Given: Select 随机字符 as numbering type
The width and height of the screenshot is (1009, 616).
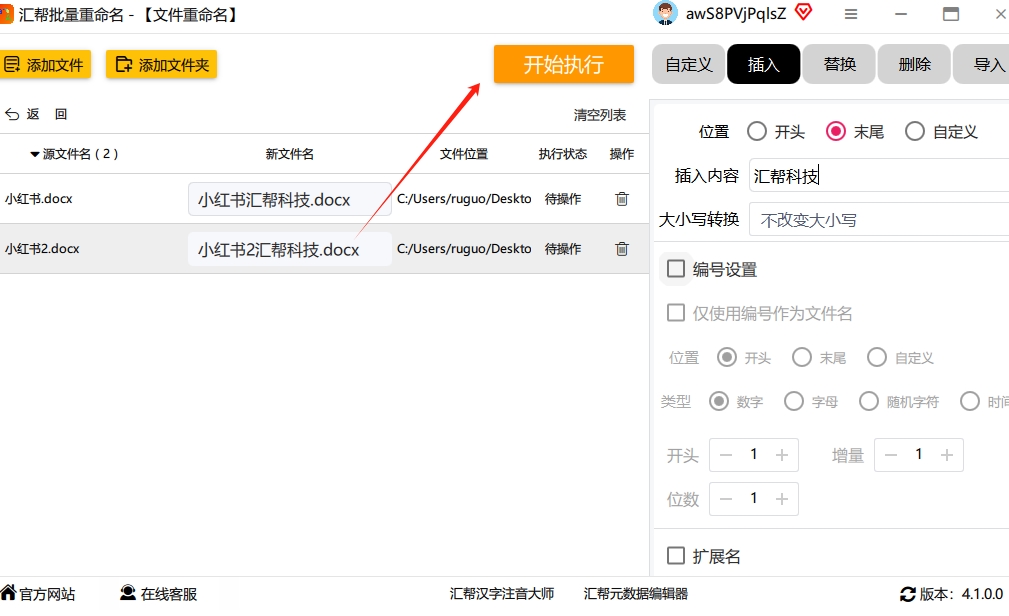Looking at the screenshot, I should [869, 401].
